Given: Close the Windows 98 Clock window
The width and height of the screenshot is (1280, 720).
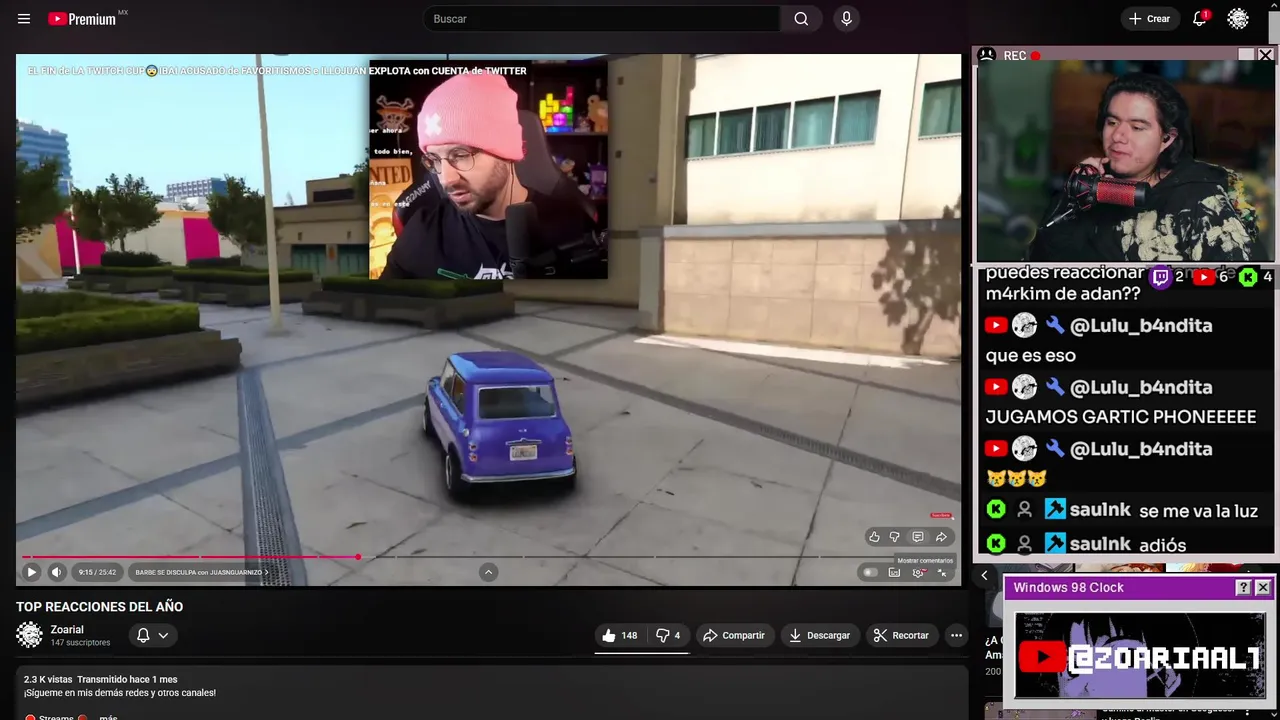Looking at the screenshot, I should click(1263, 588).
